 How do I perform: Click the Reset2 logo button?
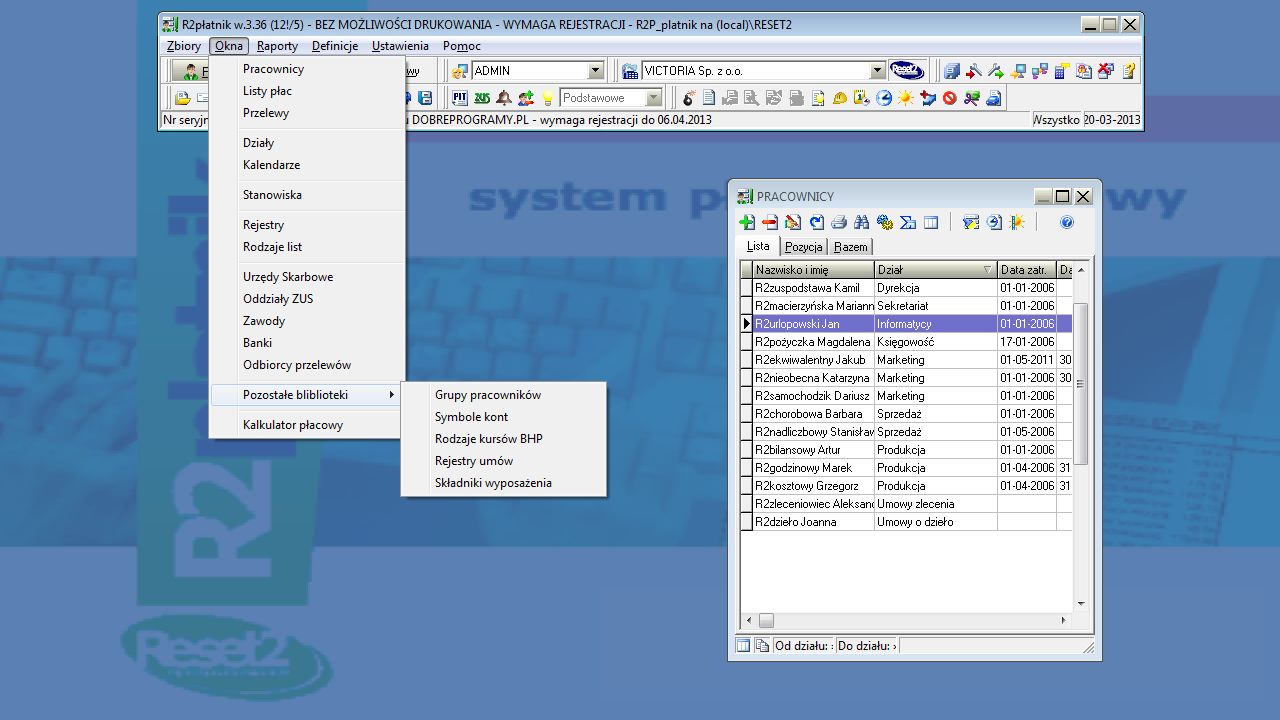point(907,71)
